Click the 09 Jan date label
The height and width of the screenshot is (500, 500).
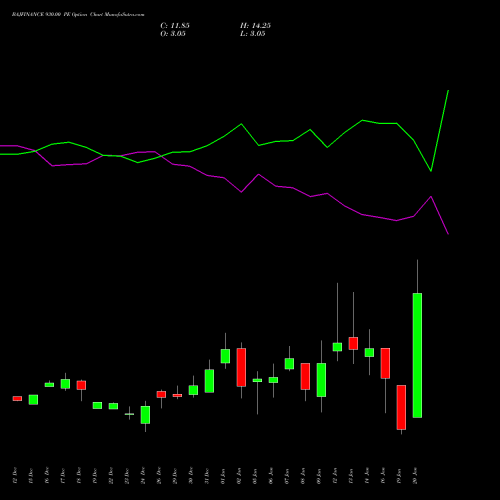319,476
